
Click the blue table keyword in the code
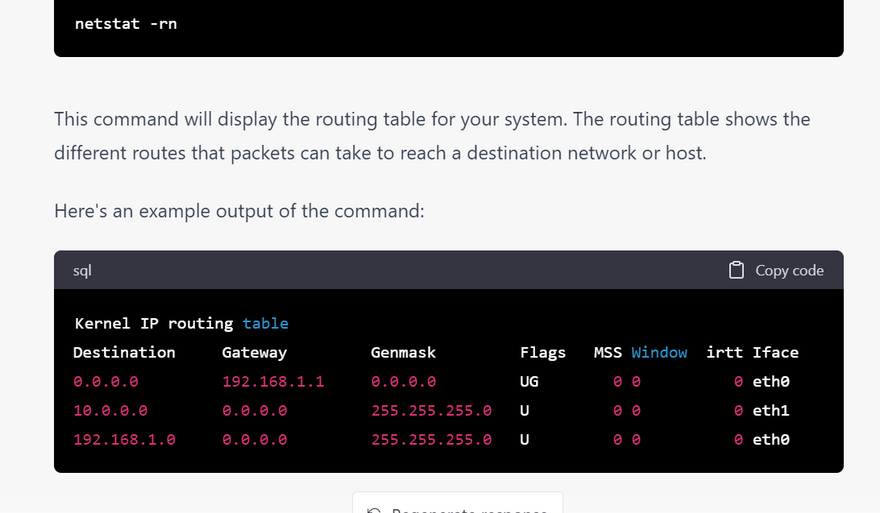(x=265, y=323)
